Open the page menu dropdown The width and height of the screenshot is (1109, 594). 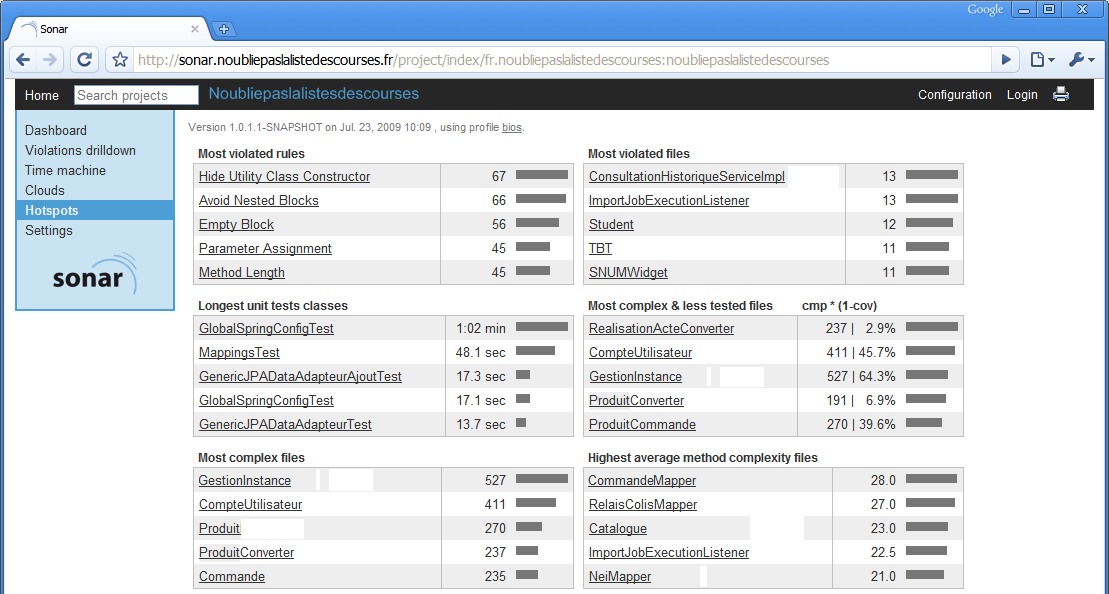(x=1042, y=60)
